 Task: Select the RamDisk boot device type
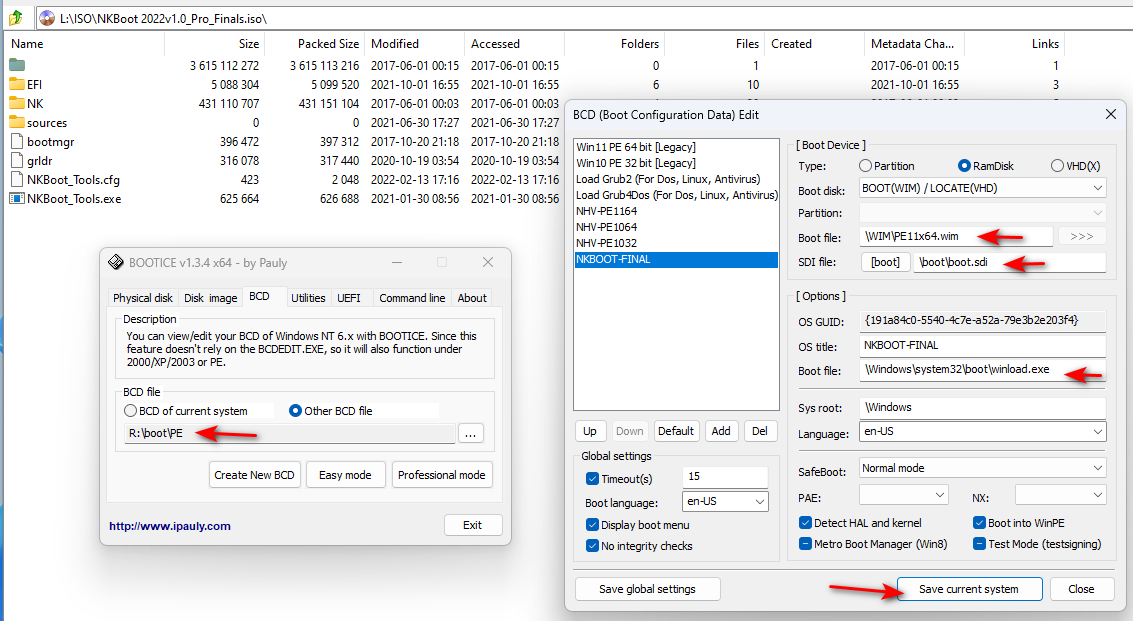point(964,166)
